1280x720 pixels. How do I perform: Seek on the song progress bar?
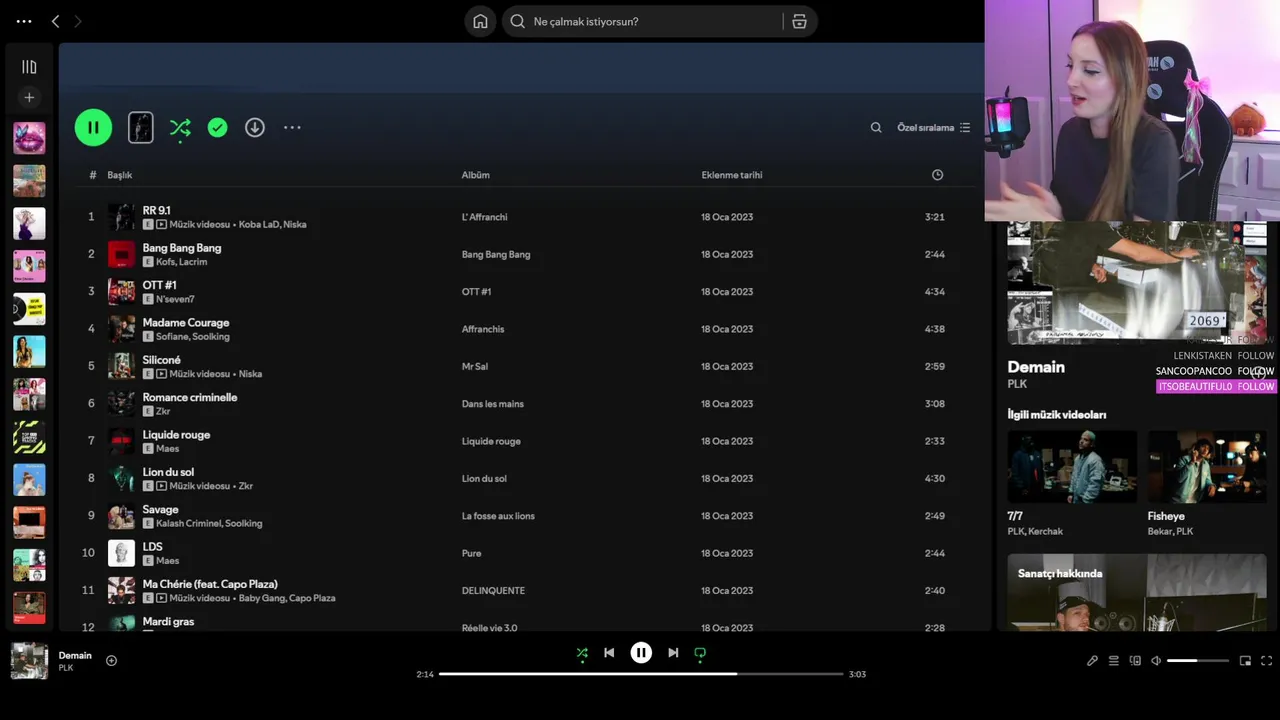click(x=641, y=674)
